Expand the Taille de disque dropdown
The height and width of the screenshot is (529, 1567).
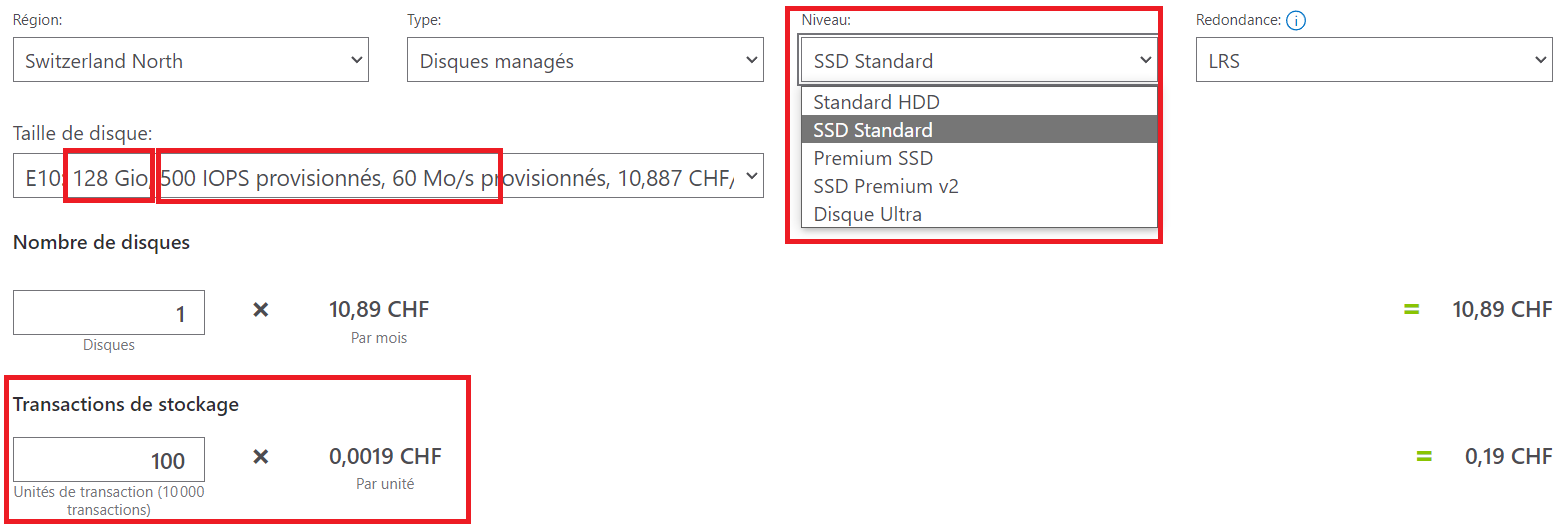click(388, 176)
